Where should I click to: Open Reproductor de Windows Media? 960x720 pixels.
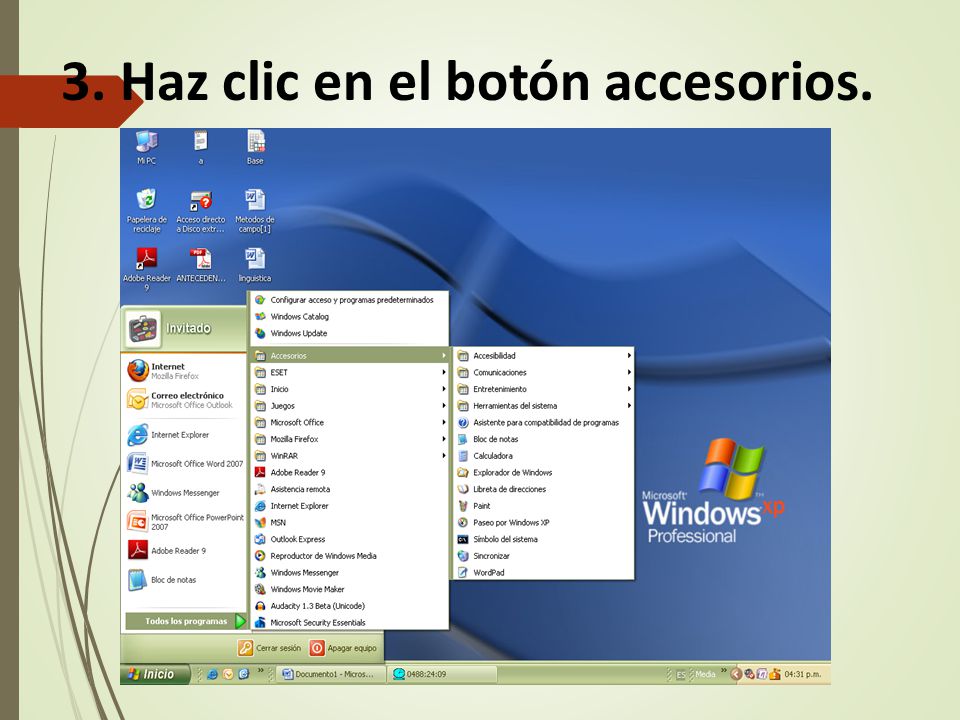350,555
